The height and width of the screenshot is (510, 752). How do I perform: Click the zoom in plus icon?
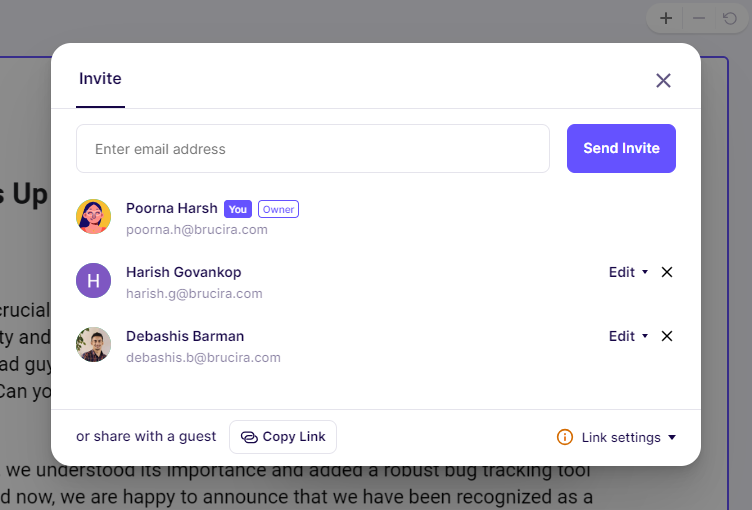tap(666, 19)
